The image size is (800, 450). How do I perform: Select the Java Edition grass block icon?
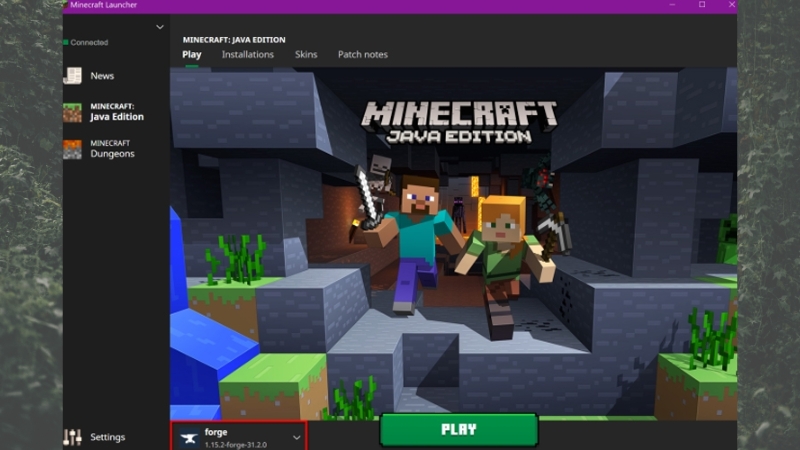pyautogui.click(x=72, y=112)
